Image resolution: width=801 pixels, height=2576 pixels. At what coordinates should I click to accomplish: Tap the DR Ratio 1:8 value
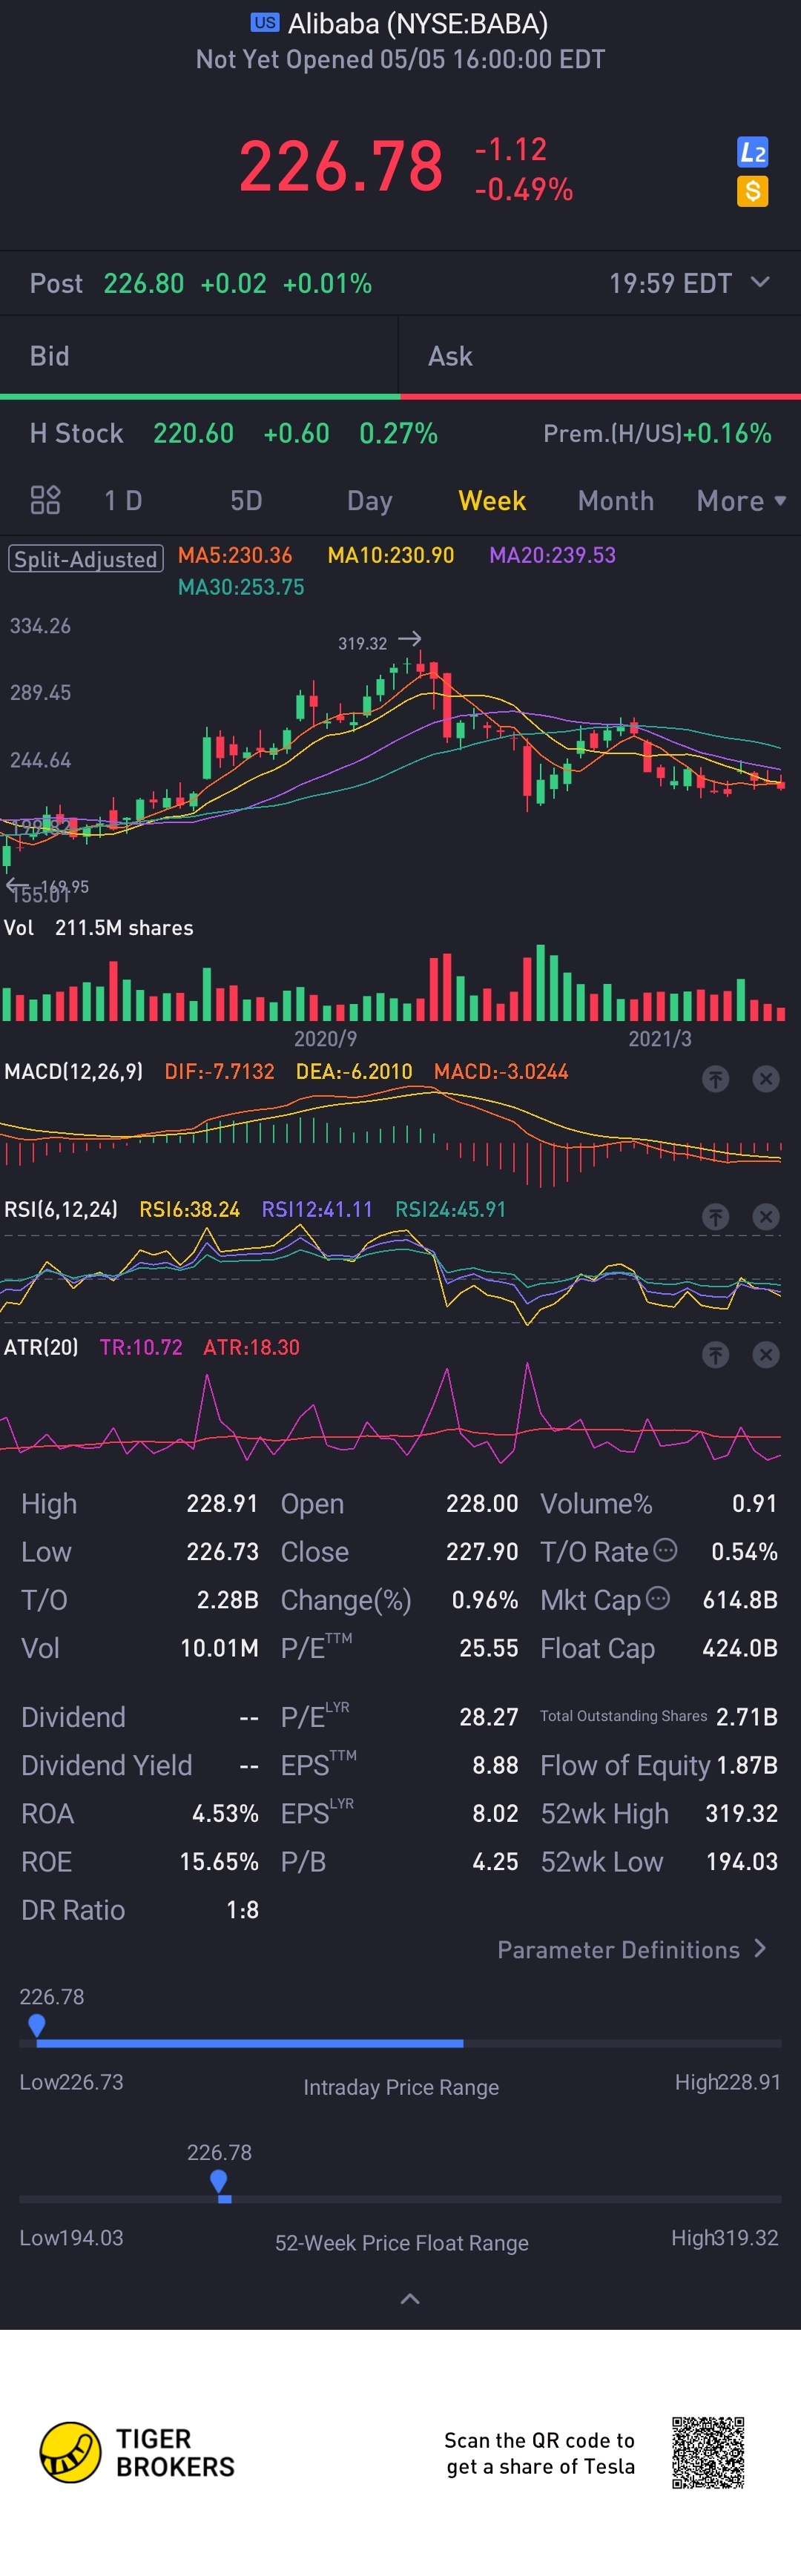[x=242, y=1910]
